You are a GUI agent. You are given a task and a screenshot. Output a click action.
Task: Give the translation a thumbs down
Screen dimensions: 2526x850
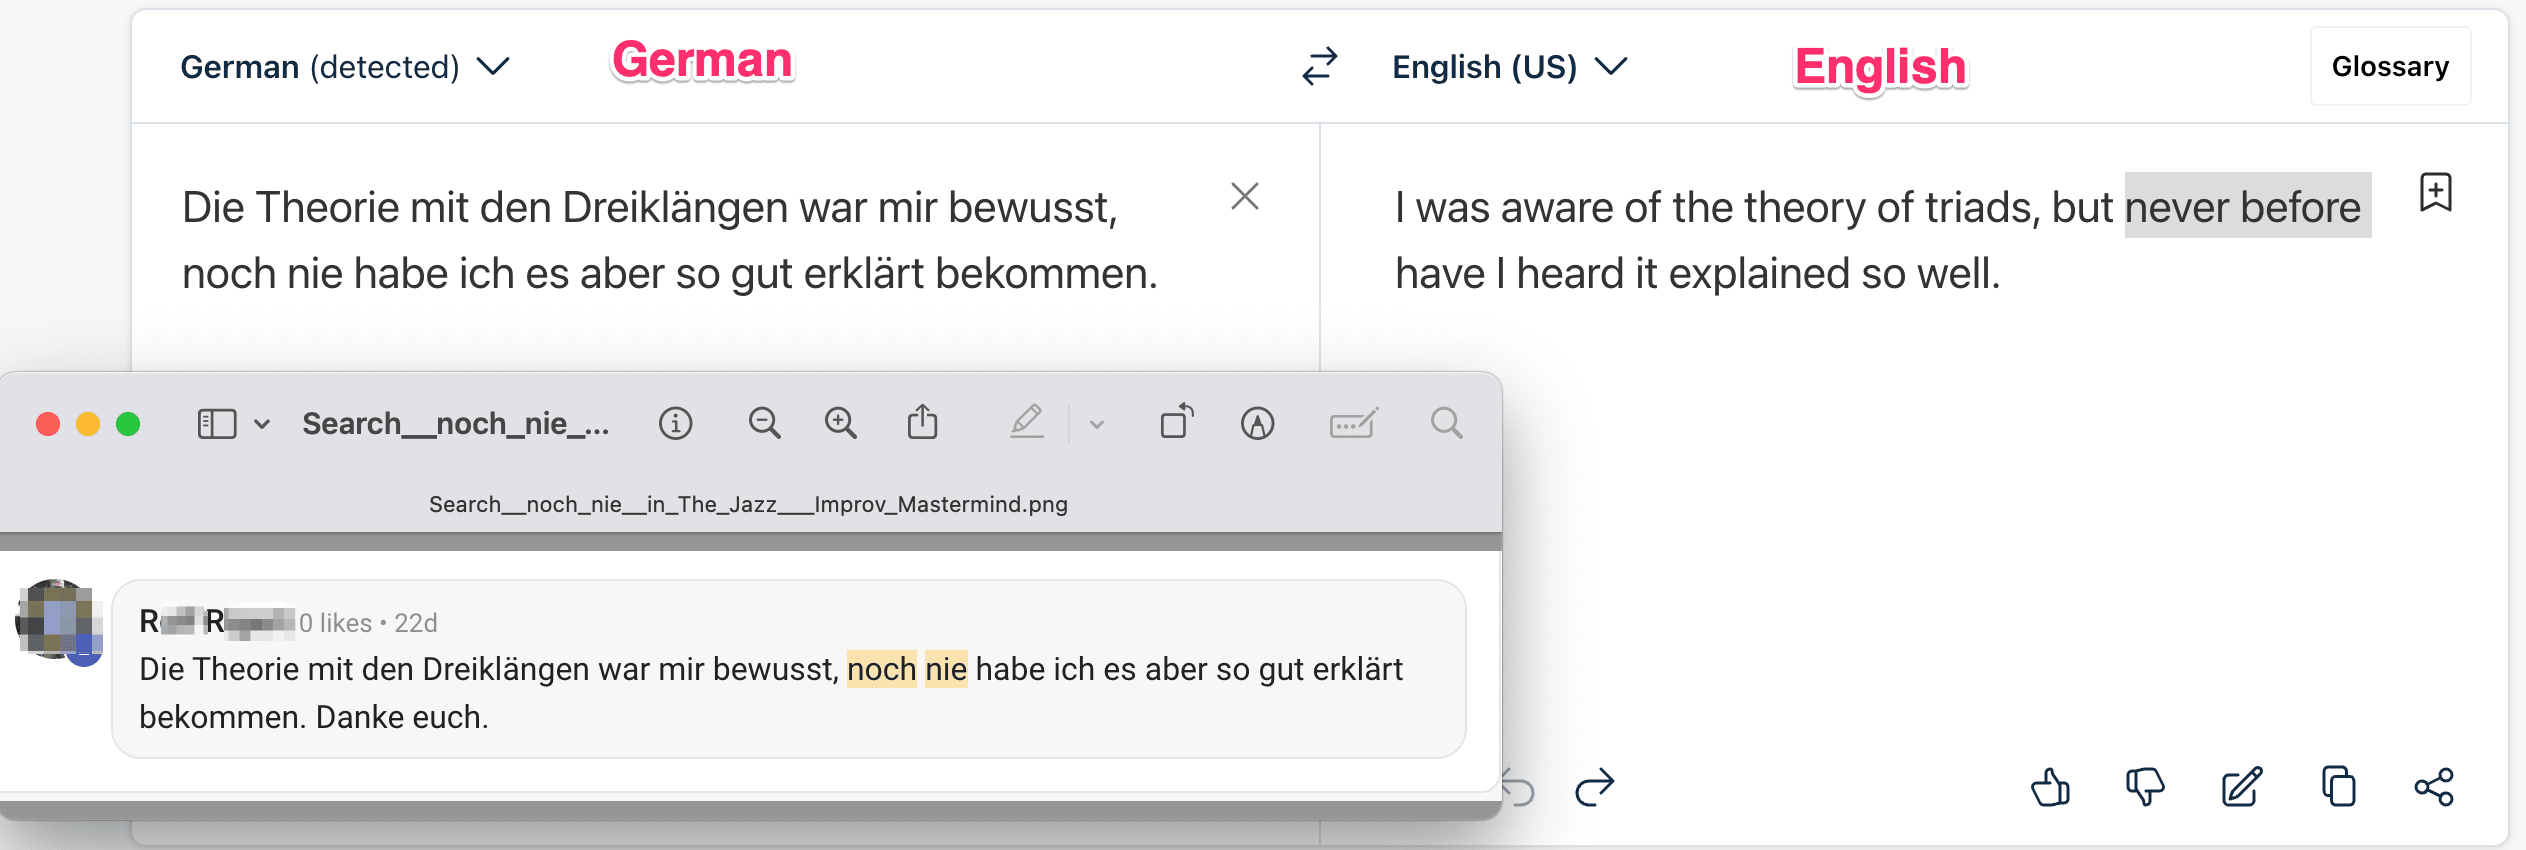[x=2145, y=788]
